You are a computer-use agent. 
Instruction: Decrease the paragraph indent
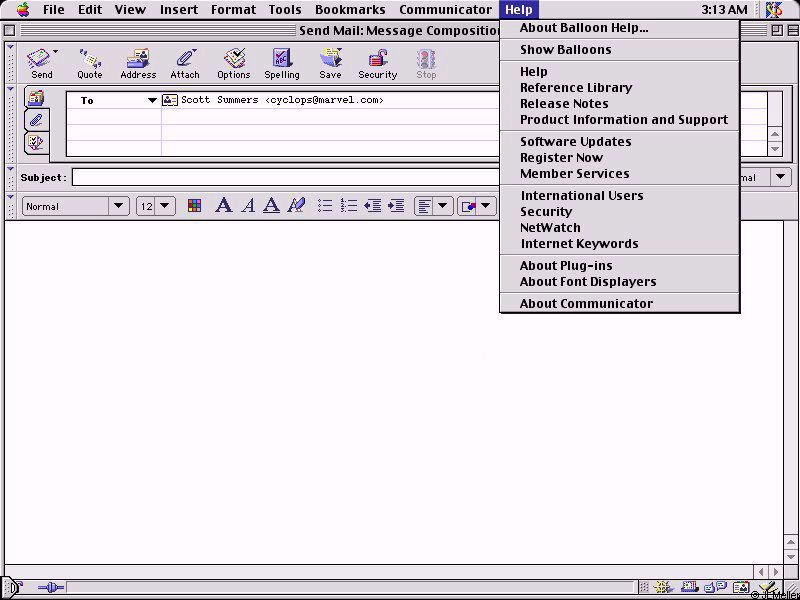pyautogui.click(x=372, y=206)
